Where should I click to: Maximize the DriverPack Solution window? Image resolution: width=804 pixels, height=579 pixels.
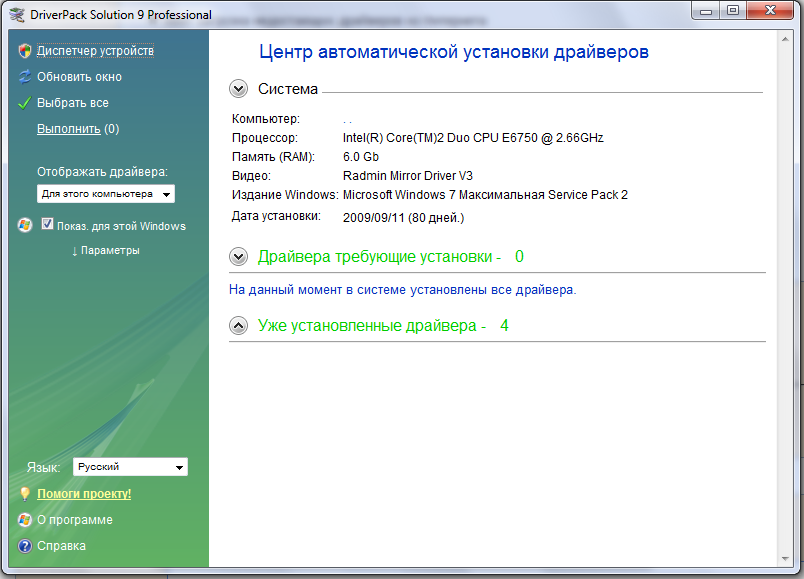[x=733, y=11]
